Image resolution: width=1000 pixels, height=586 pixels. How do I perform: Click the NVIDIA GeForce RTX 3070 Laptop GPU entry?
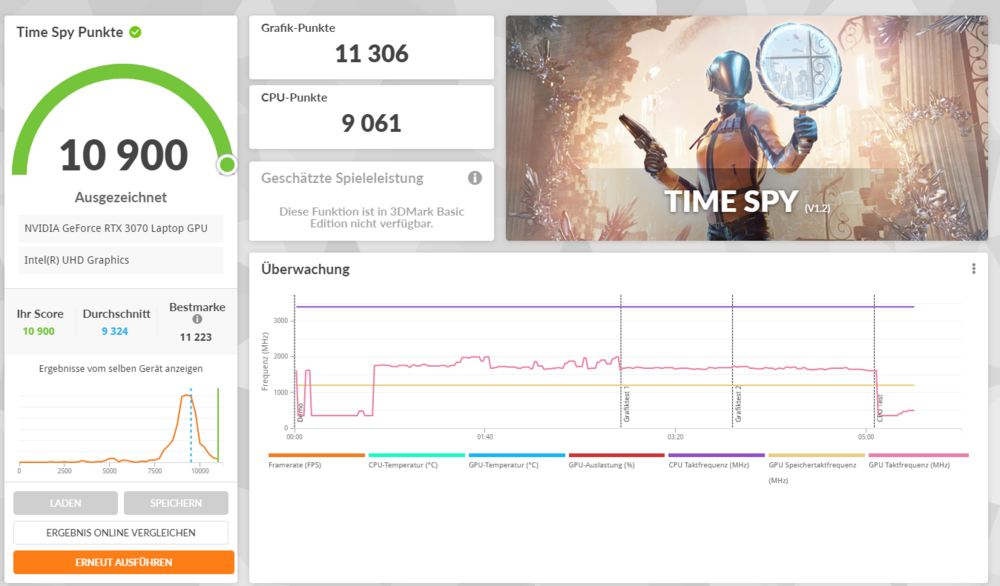pyautogui.click(x=116, y=228)
